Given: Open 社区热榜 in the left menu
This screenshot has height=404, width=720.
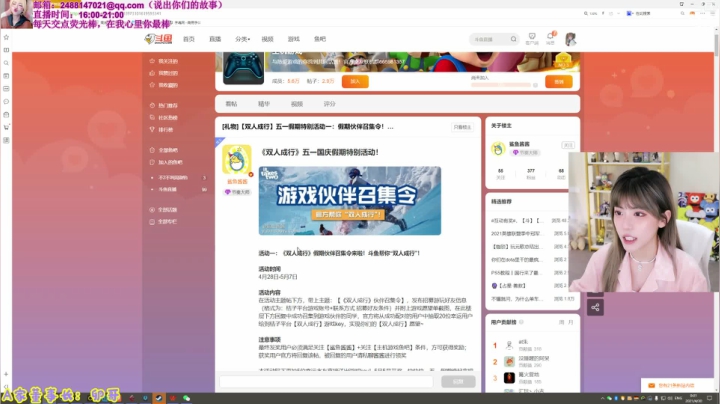Looking at the screenshot, I should click(x=168, y=118).
